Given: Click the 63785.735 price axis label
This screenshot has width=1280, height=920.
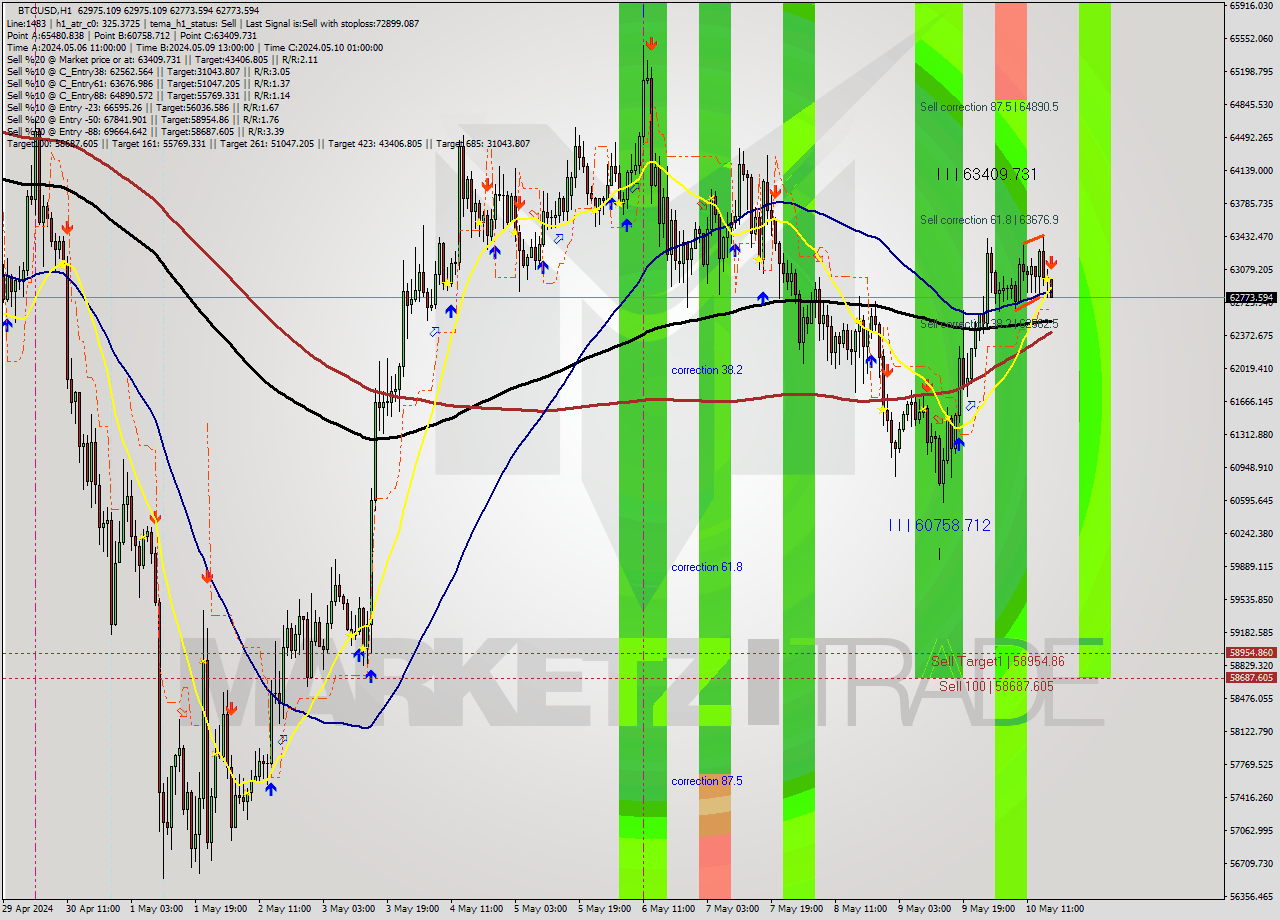Looking at the screenshot, I should point(1251,204).
